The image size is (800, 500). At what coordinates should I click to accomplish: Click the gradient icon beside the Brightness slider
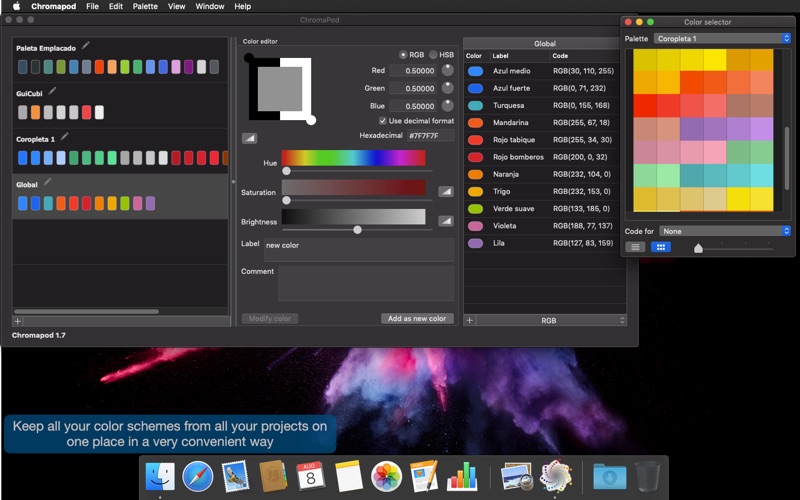pos(446,221)
